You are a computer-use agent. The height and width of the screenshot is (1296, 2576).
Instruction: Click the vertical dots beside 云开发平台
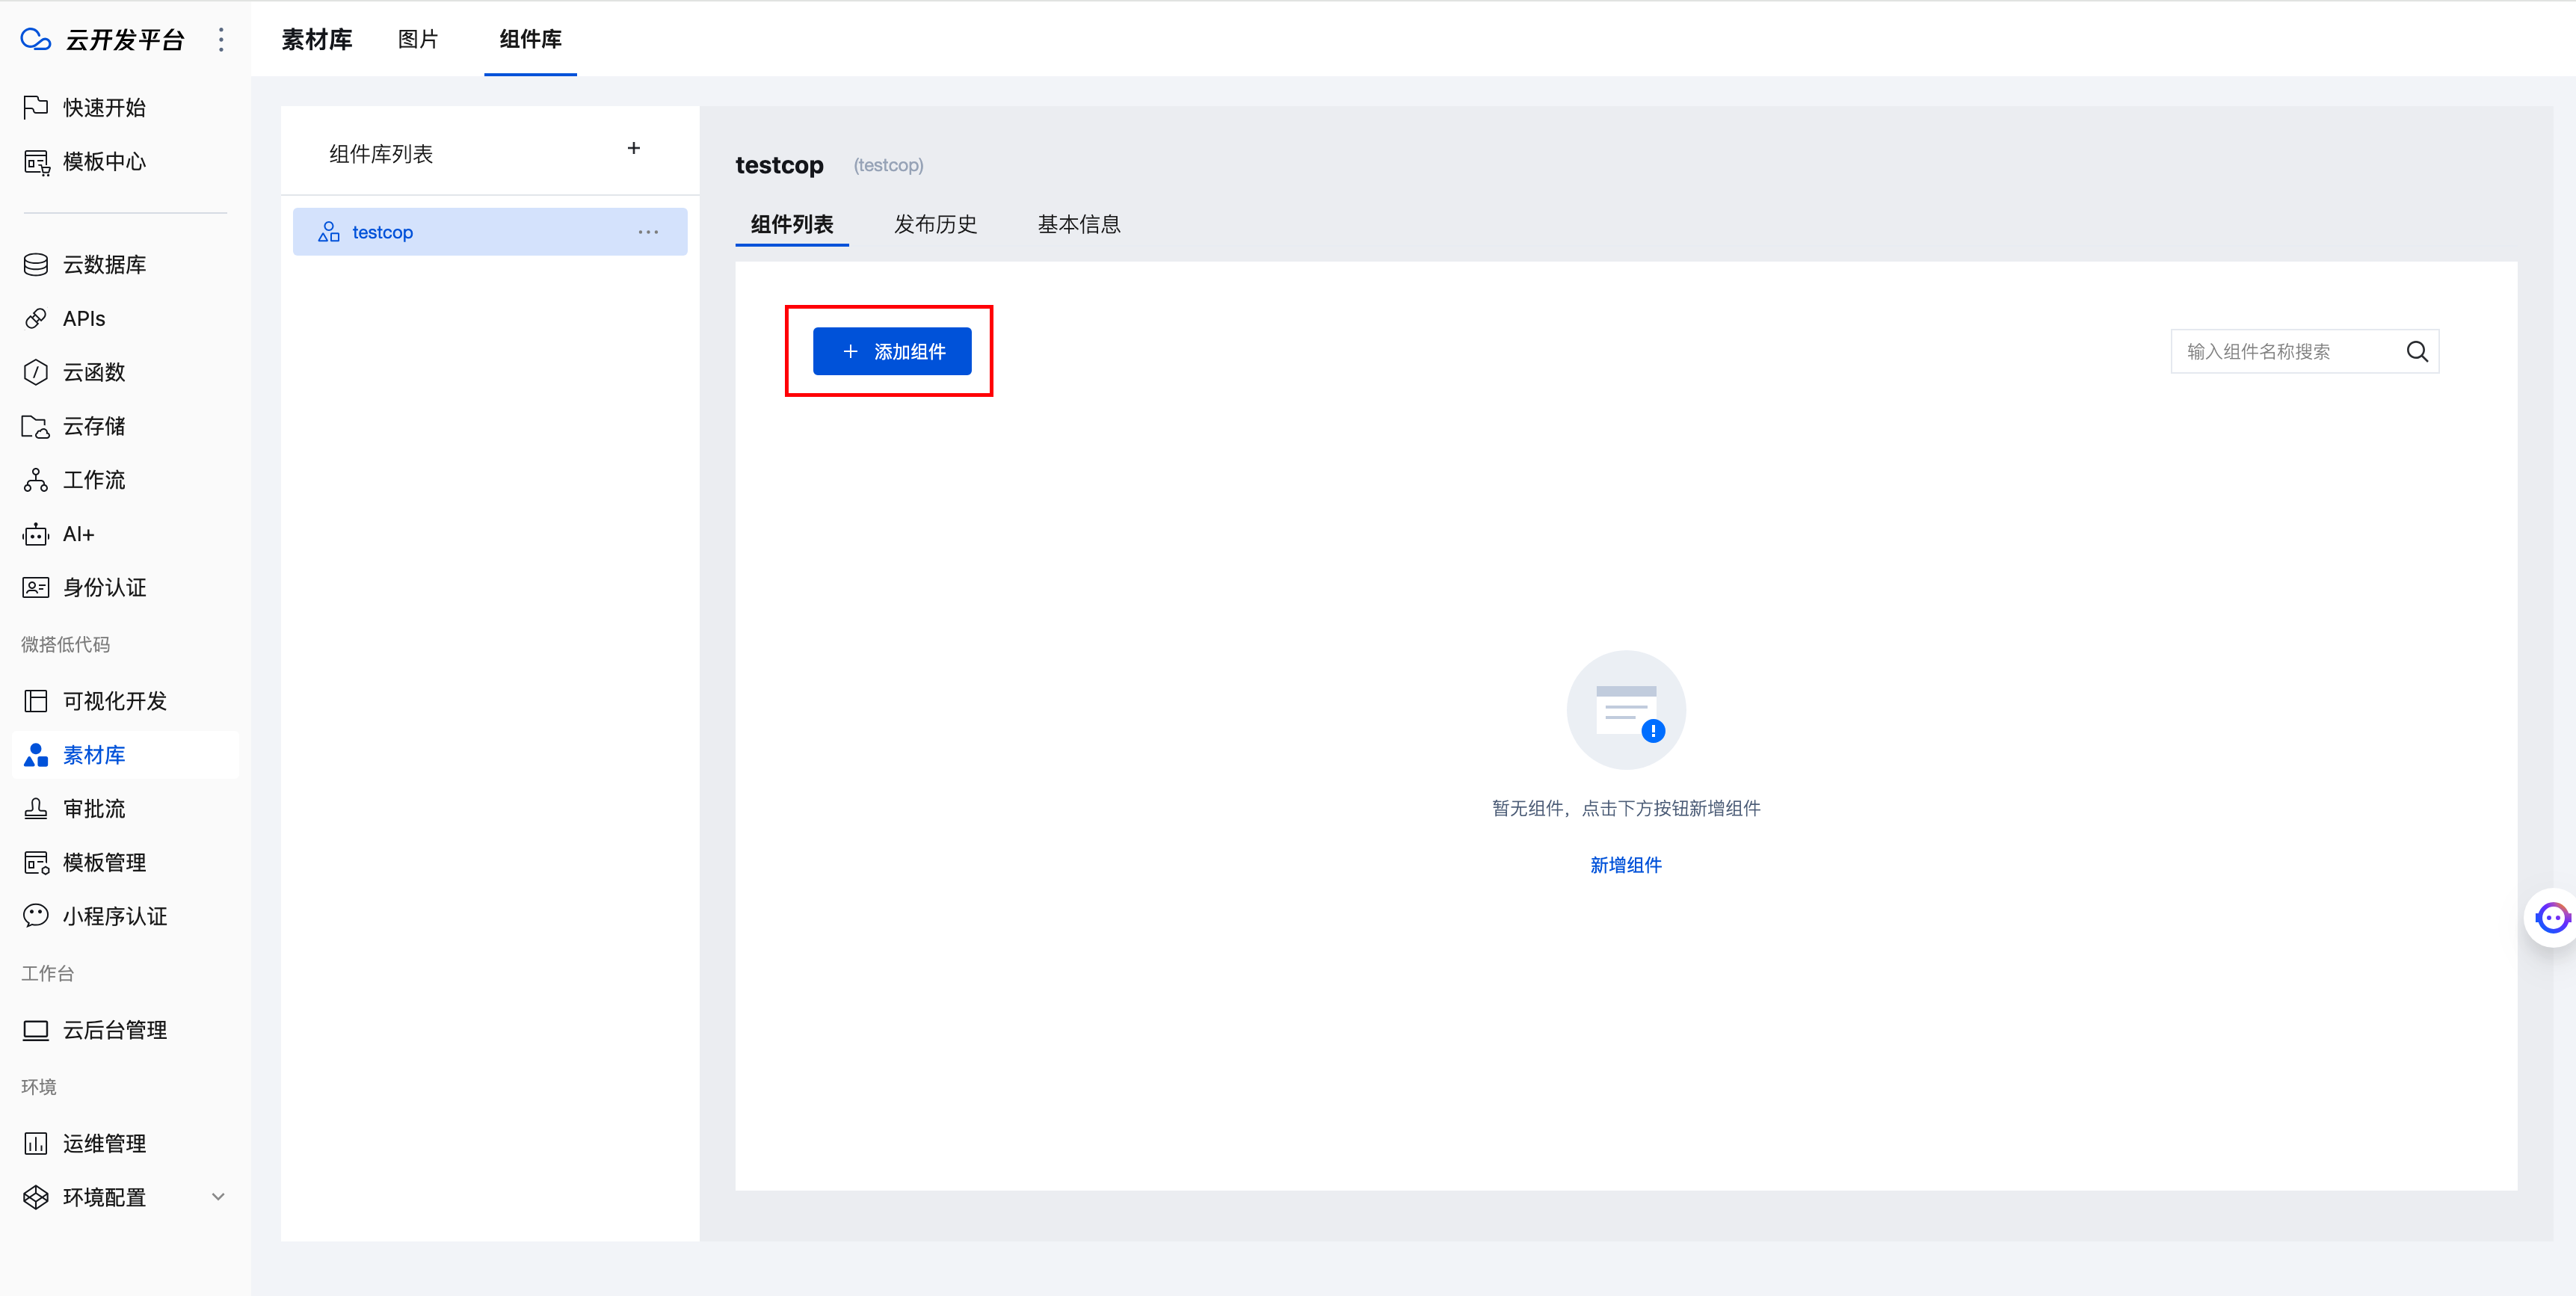221,39
